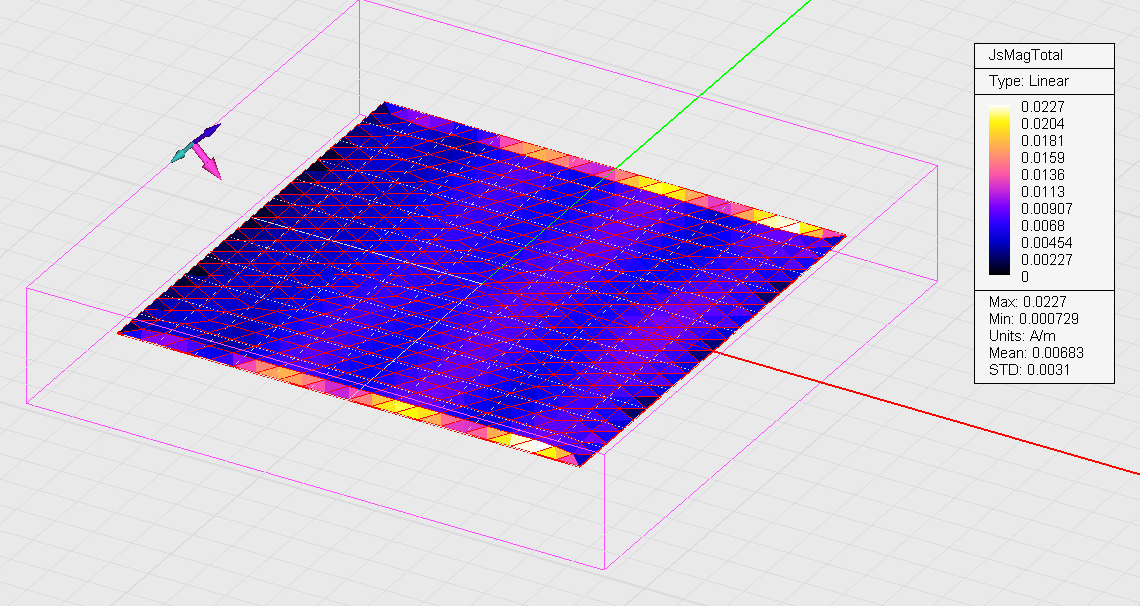Click the center of the meshed current plate

(483, 283)
